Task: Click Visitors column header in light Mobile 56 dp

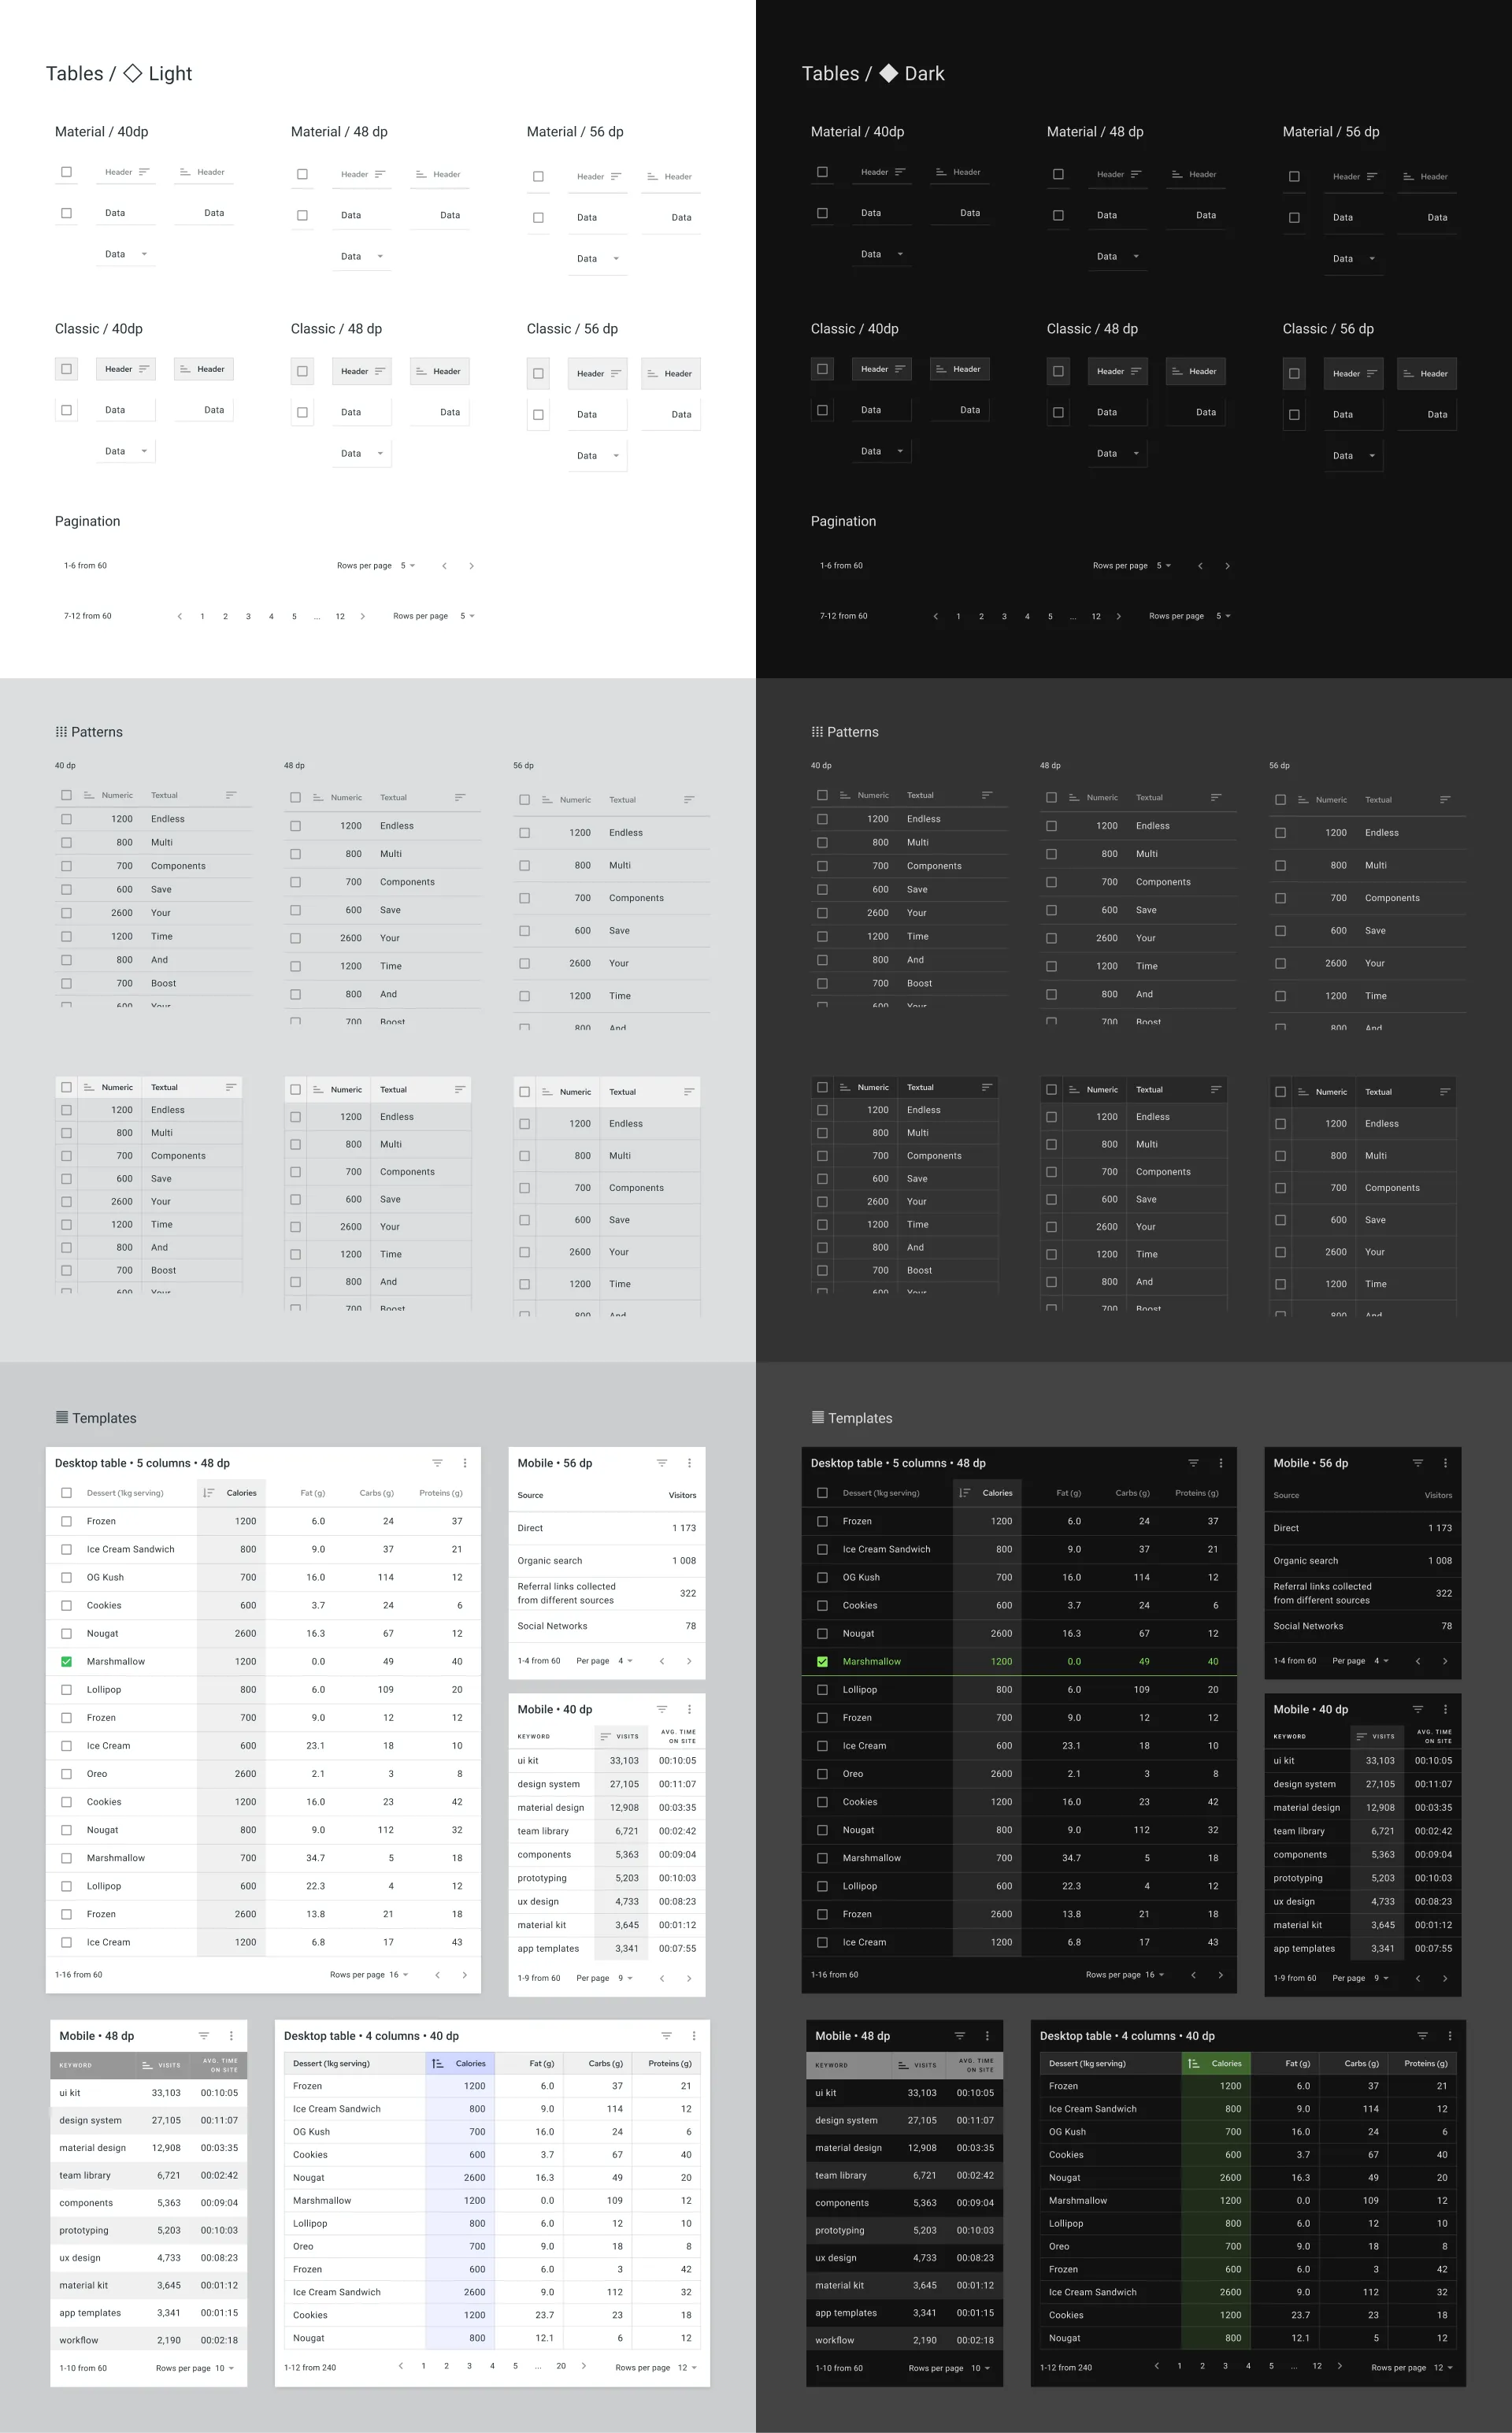Action: (682, 1495)
